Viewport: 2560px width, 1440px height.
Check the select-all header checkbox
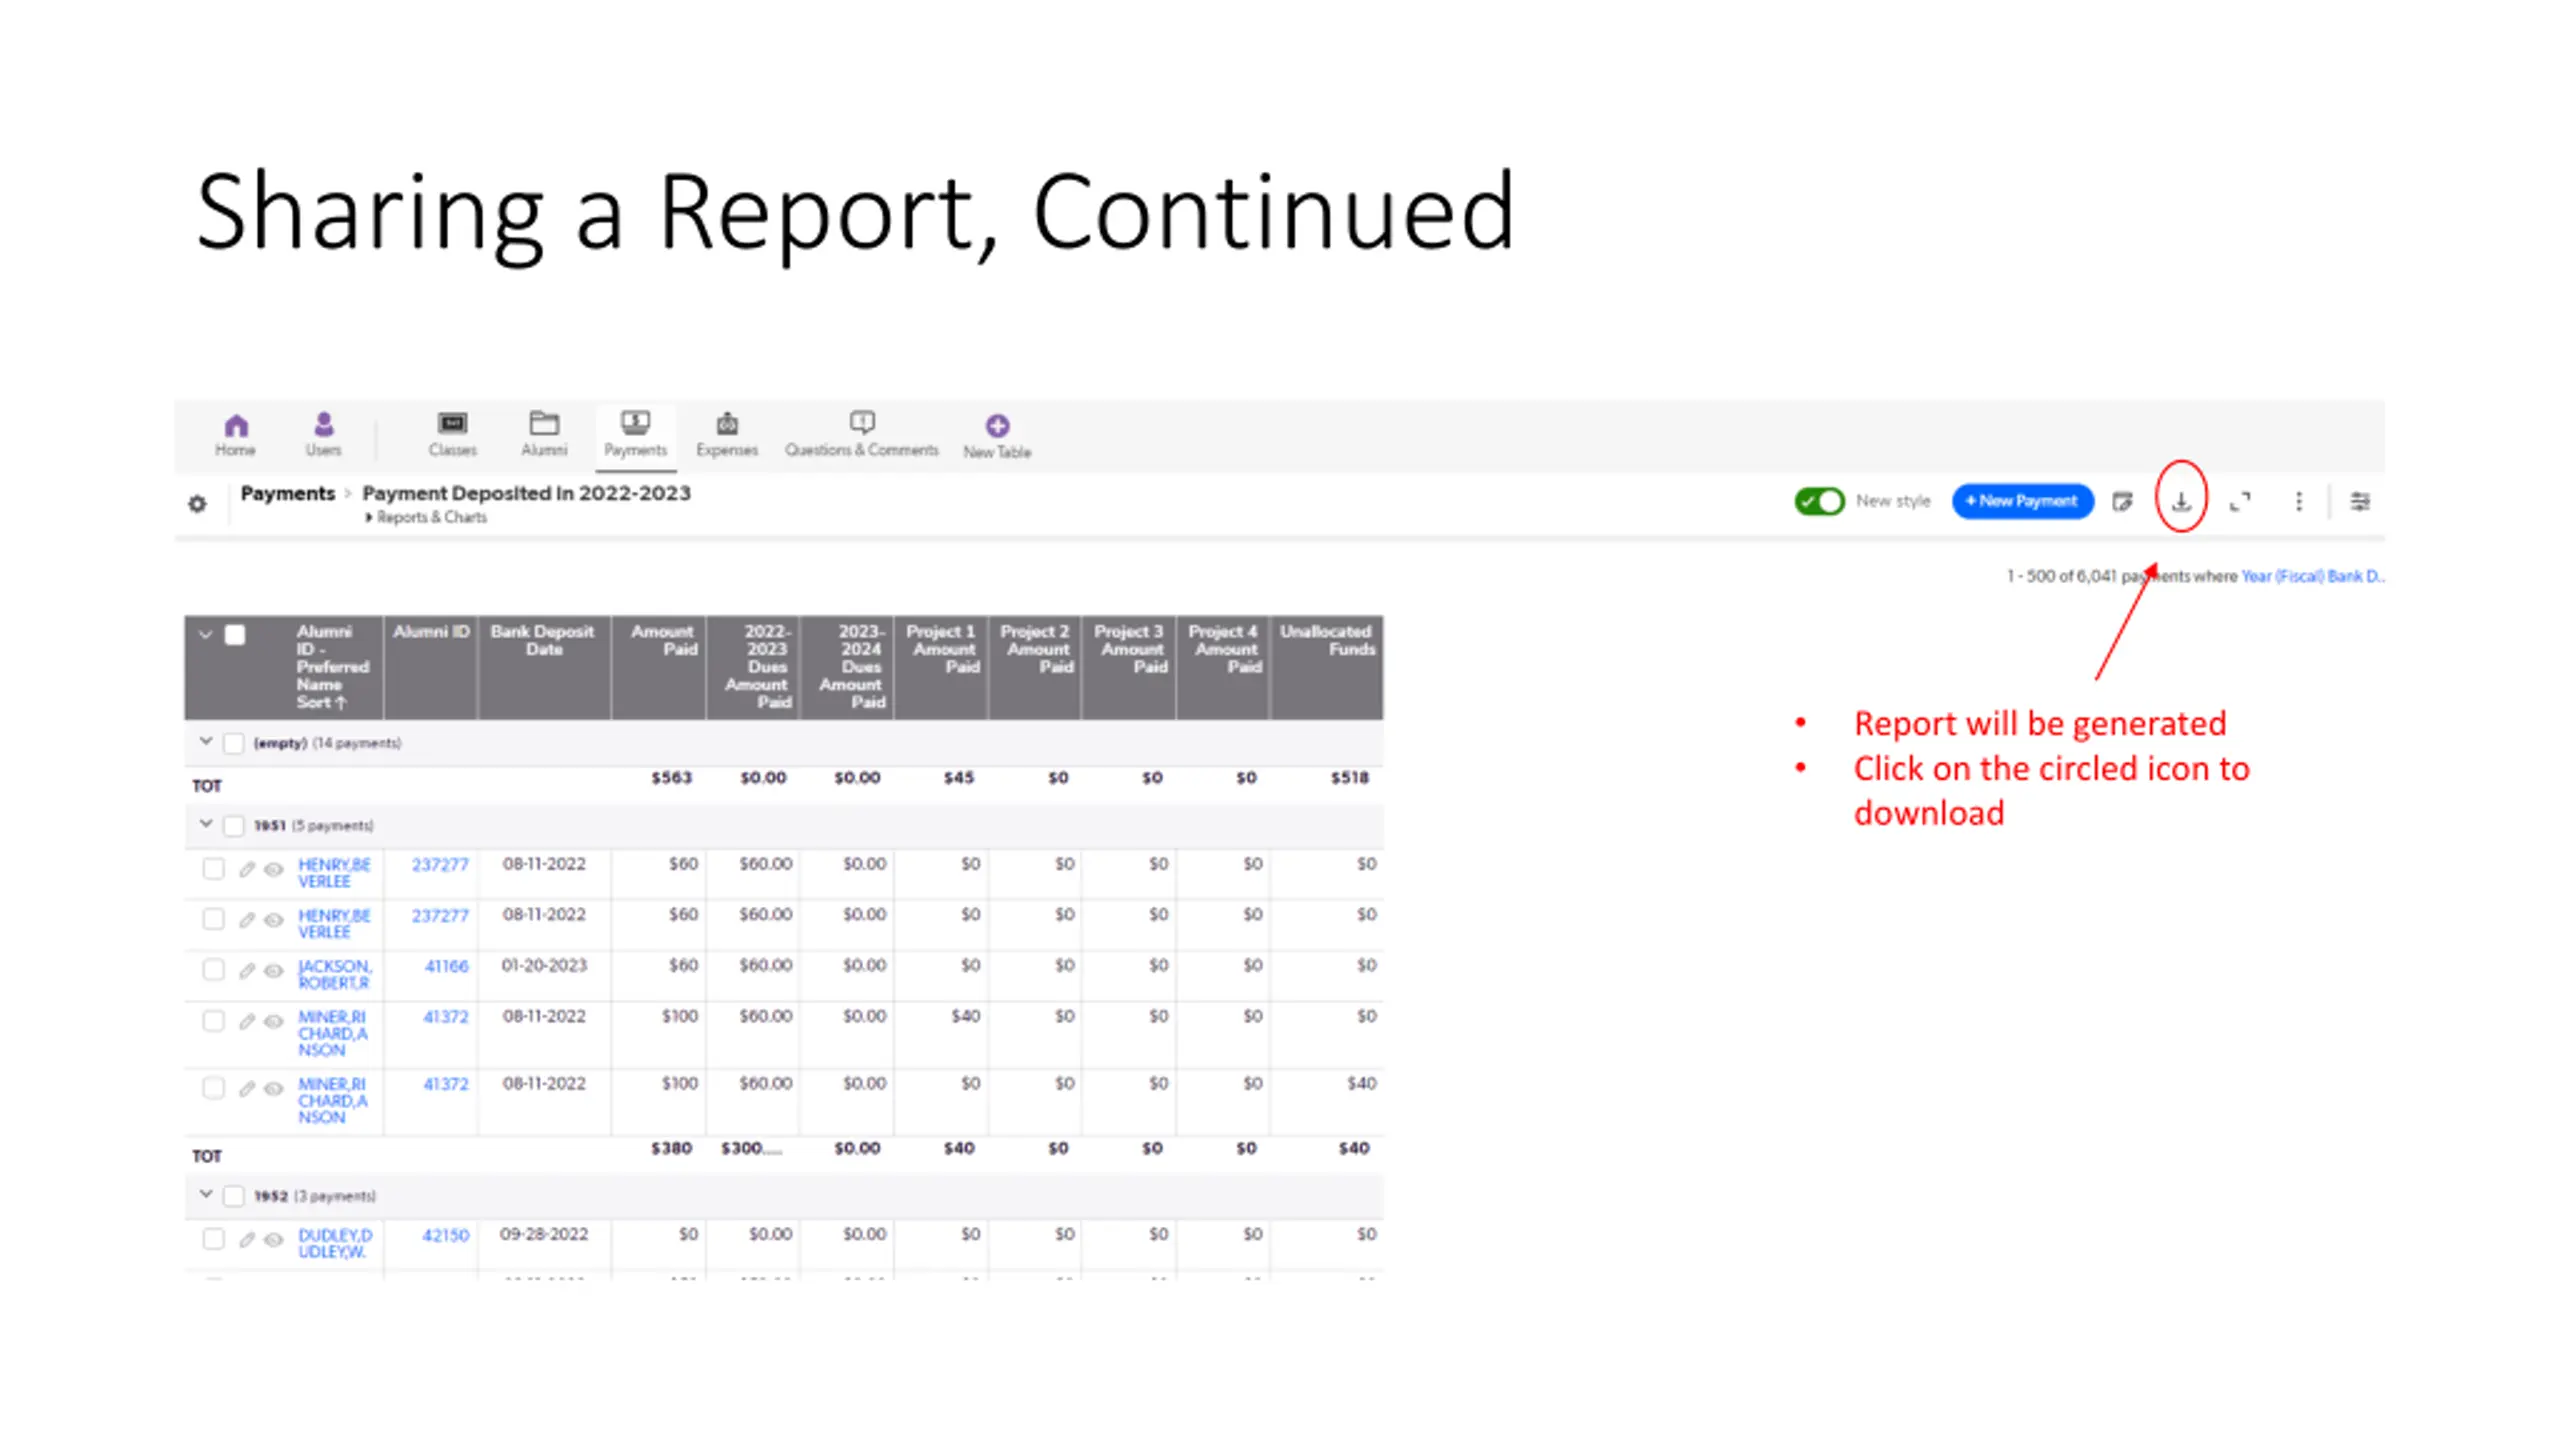point(235,635)
